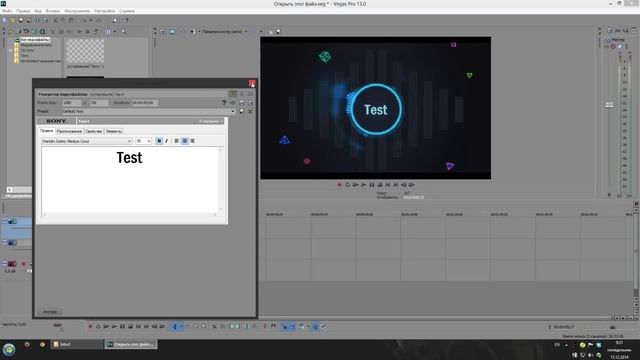This screenshot has width=640, height=360.
Task: Open the Правка menu
Action: pyautogui.click(x=23, y=11)
